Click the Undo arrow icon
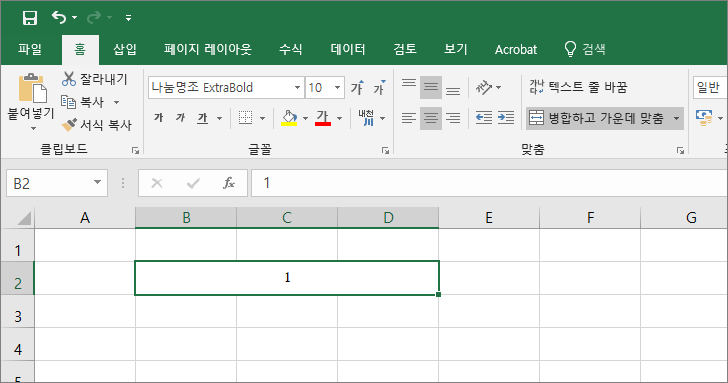The width and height of the screenshot is (728, 383). click(x=59, y=18)
